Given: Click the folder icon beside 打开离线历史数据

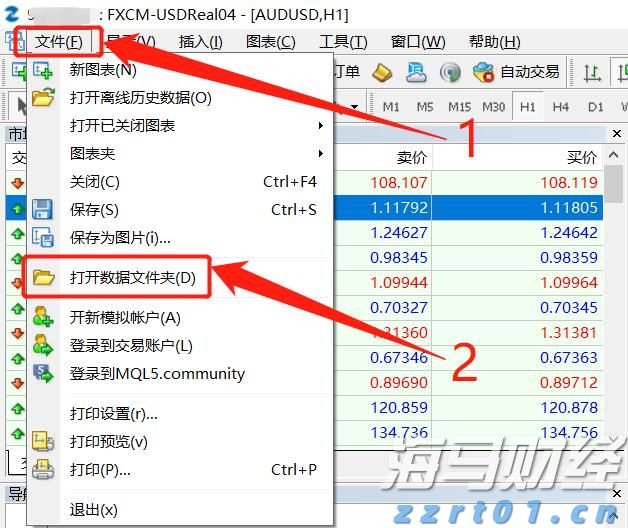Looking at the screenshot, I should (x=42, y=98).
